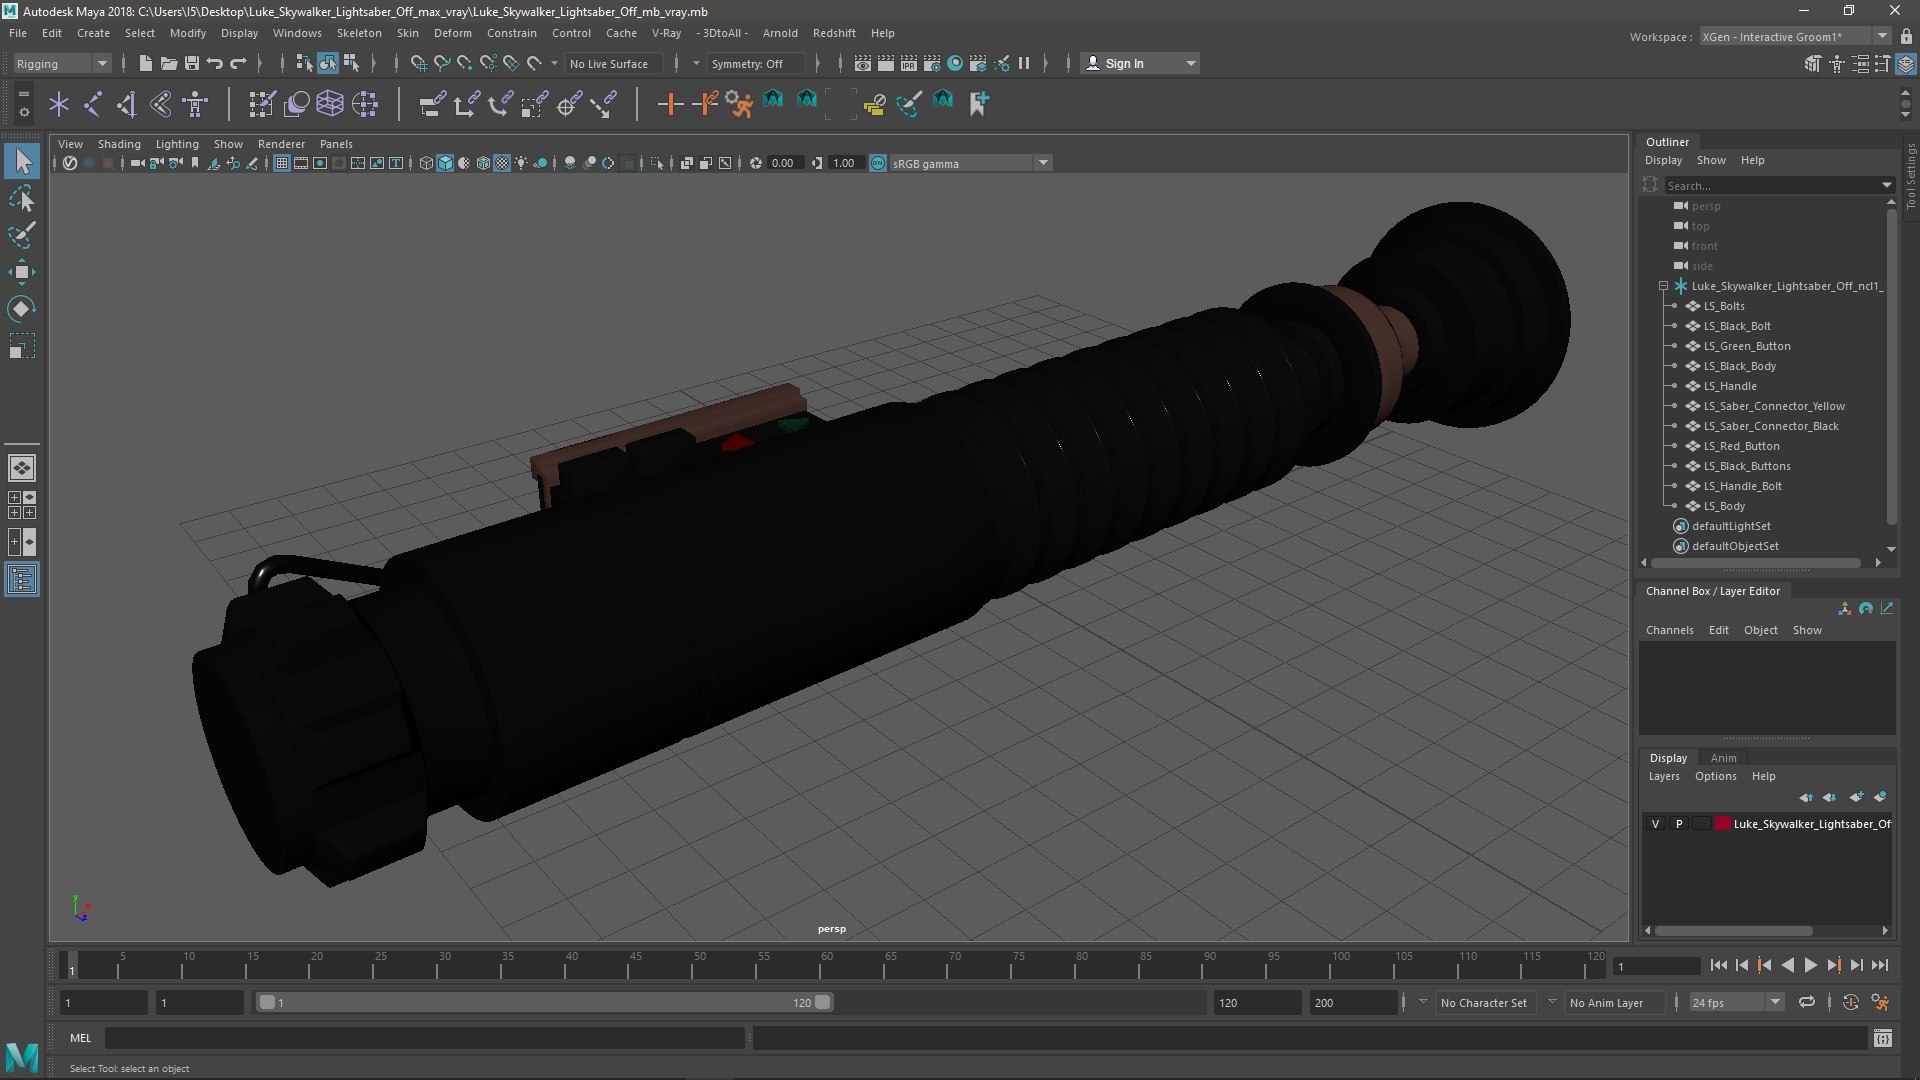The image size is (1920, 1080).
Task: Activate the Move tool in toolbox
Action: point(22,272)
